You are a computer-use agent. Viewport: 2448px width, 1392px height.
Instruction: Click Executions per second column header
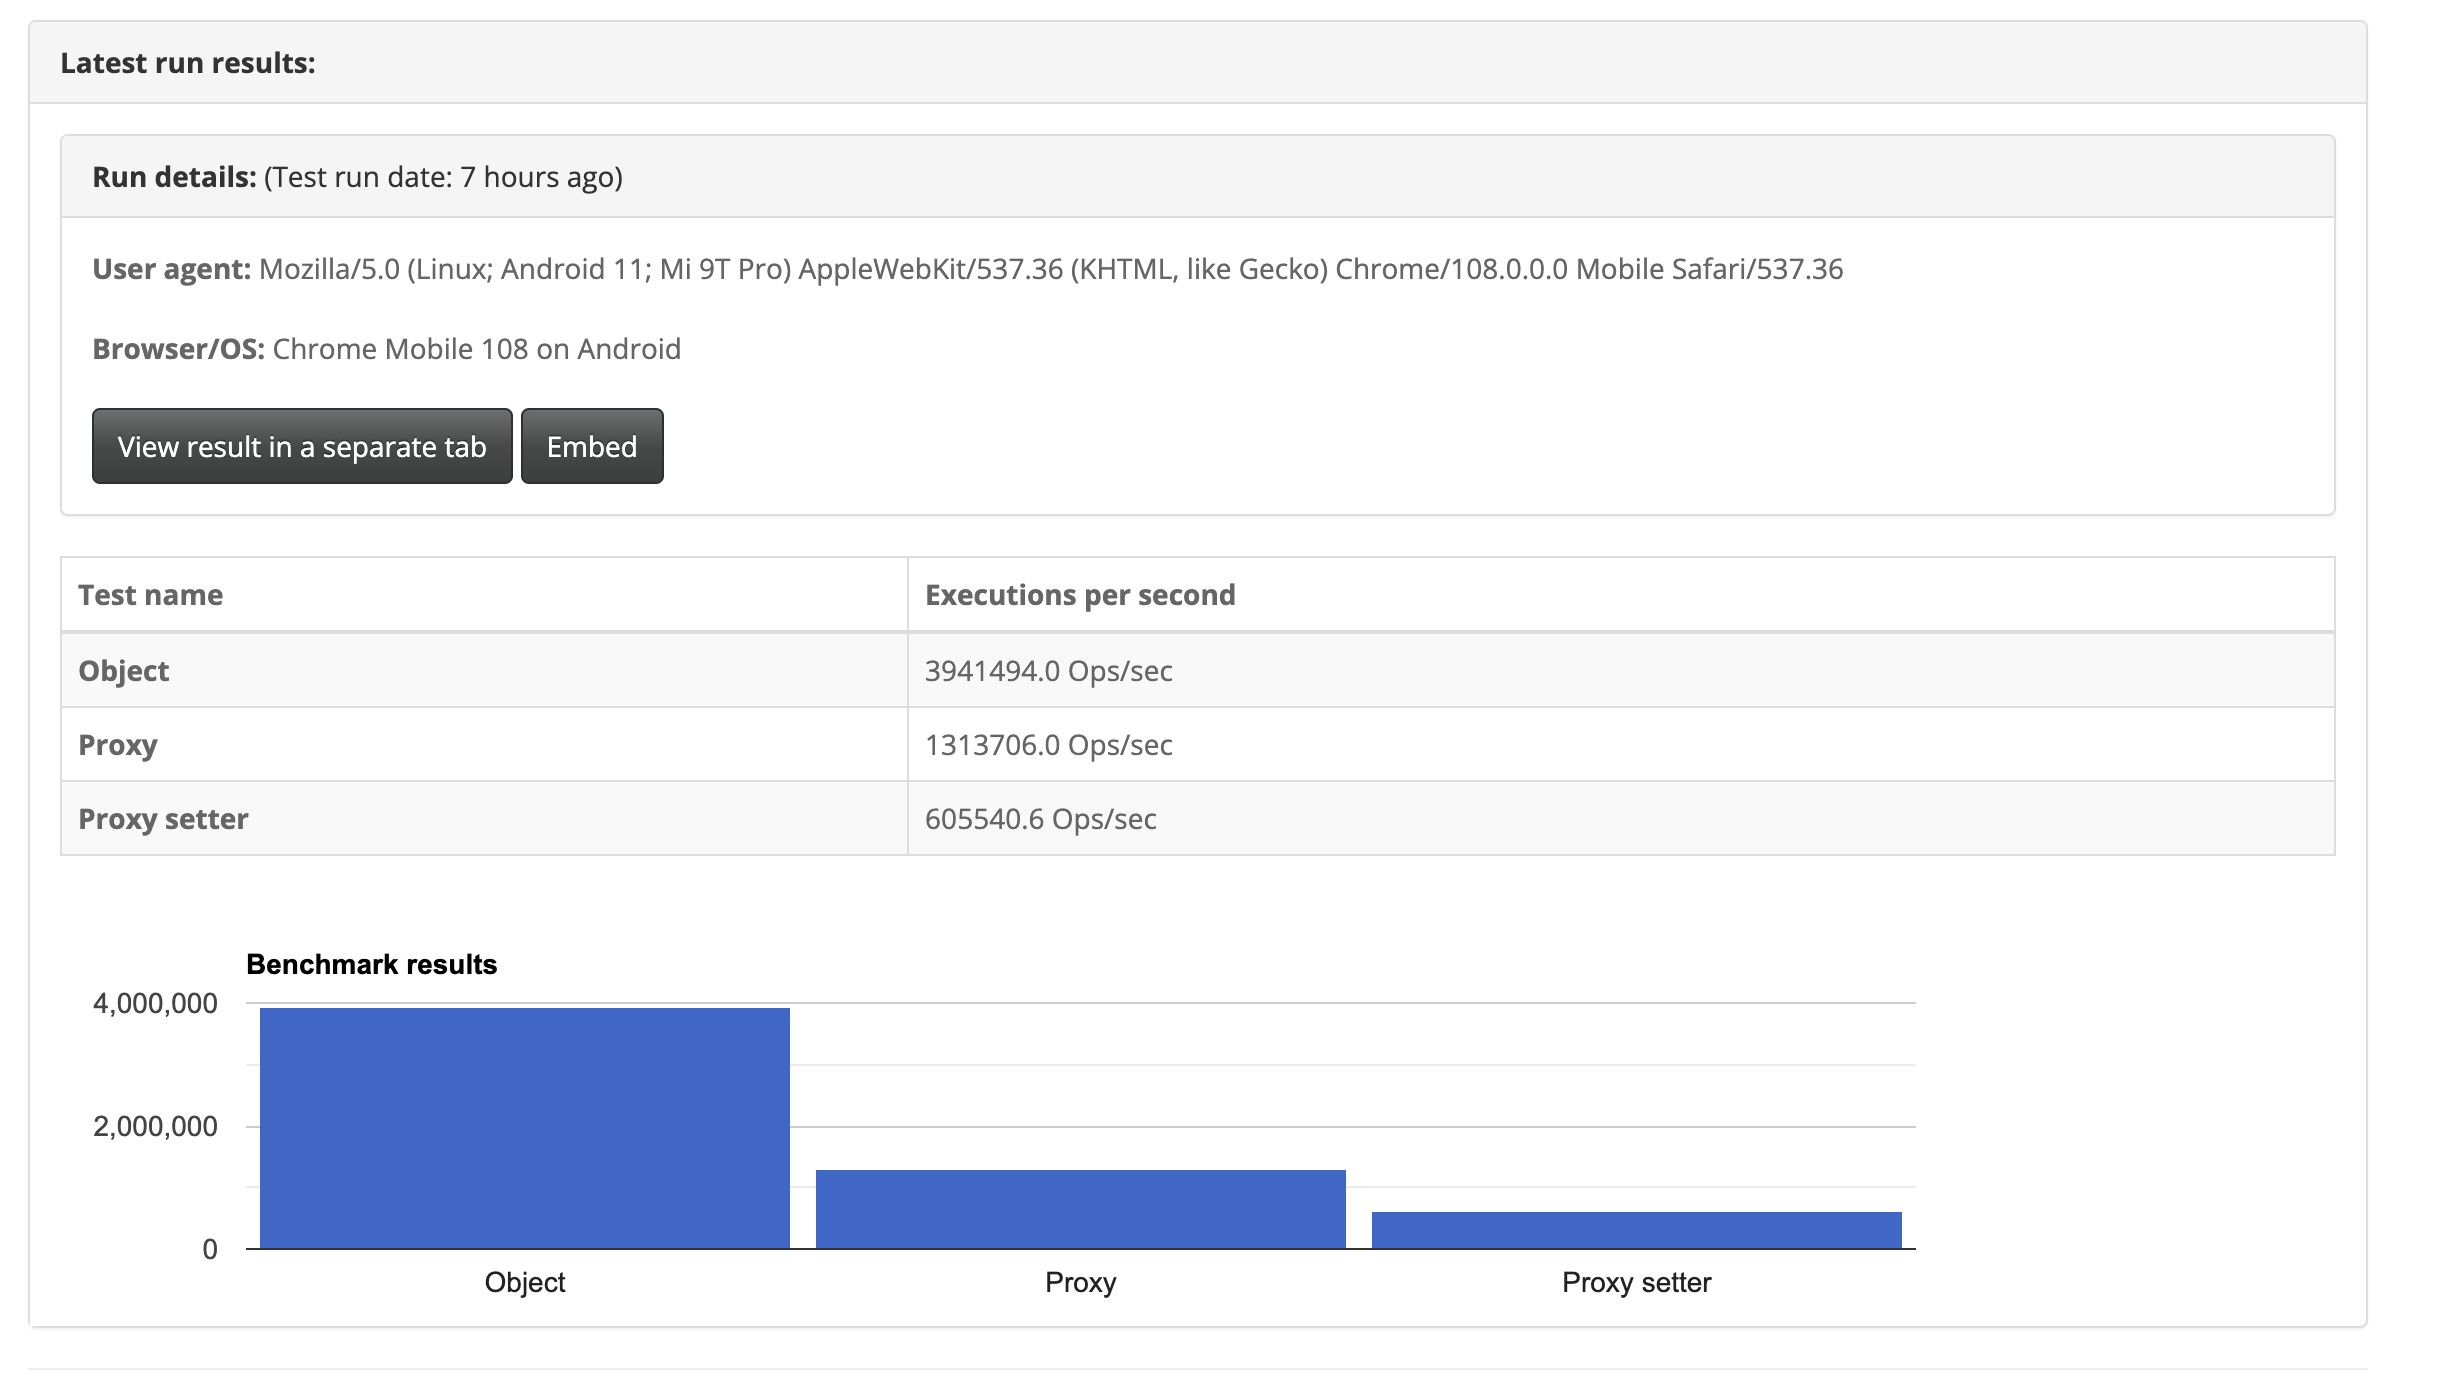click(1080, 595)
